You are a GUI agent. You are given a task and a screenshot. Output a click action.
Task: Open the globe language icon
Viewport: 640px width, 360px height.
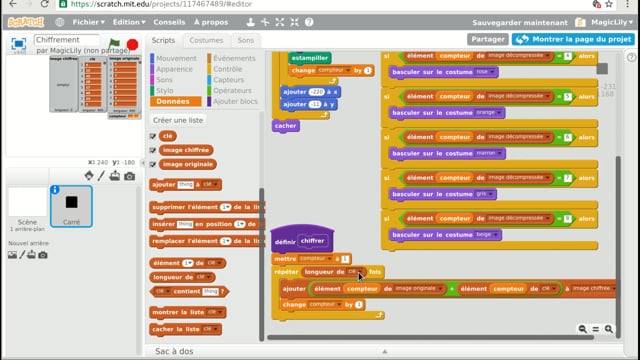pyautogui.click(x=60, y=22)
